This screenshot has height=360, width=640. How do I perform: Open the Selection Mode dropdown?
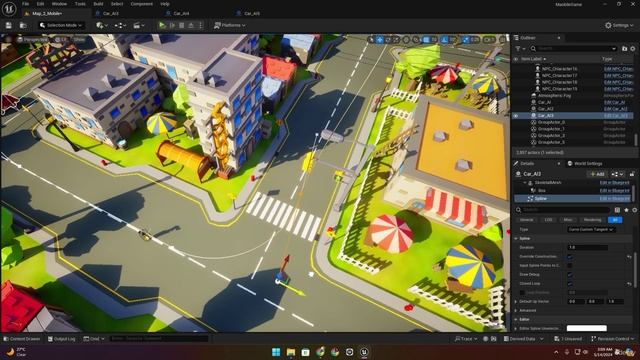tap(61, 25)
